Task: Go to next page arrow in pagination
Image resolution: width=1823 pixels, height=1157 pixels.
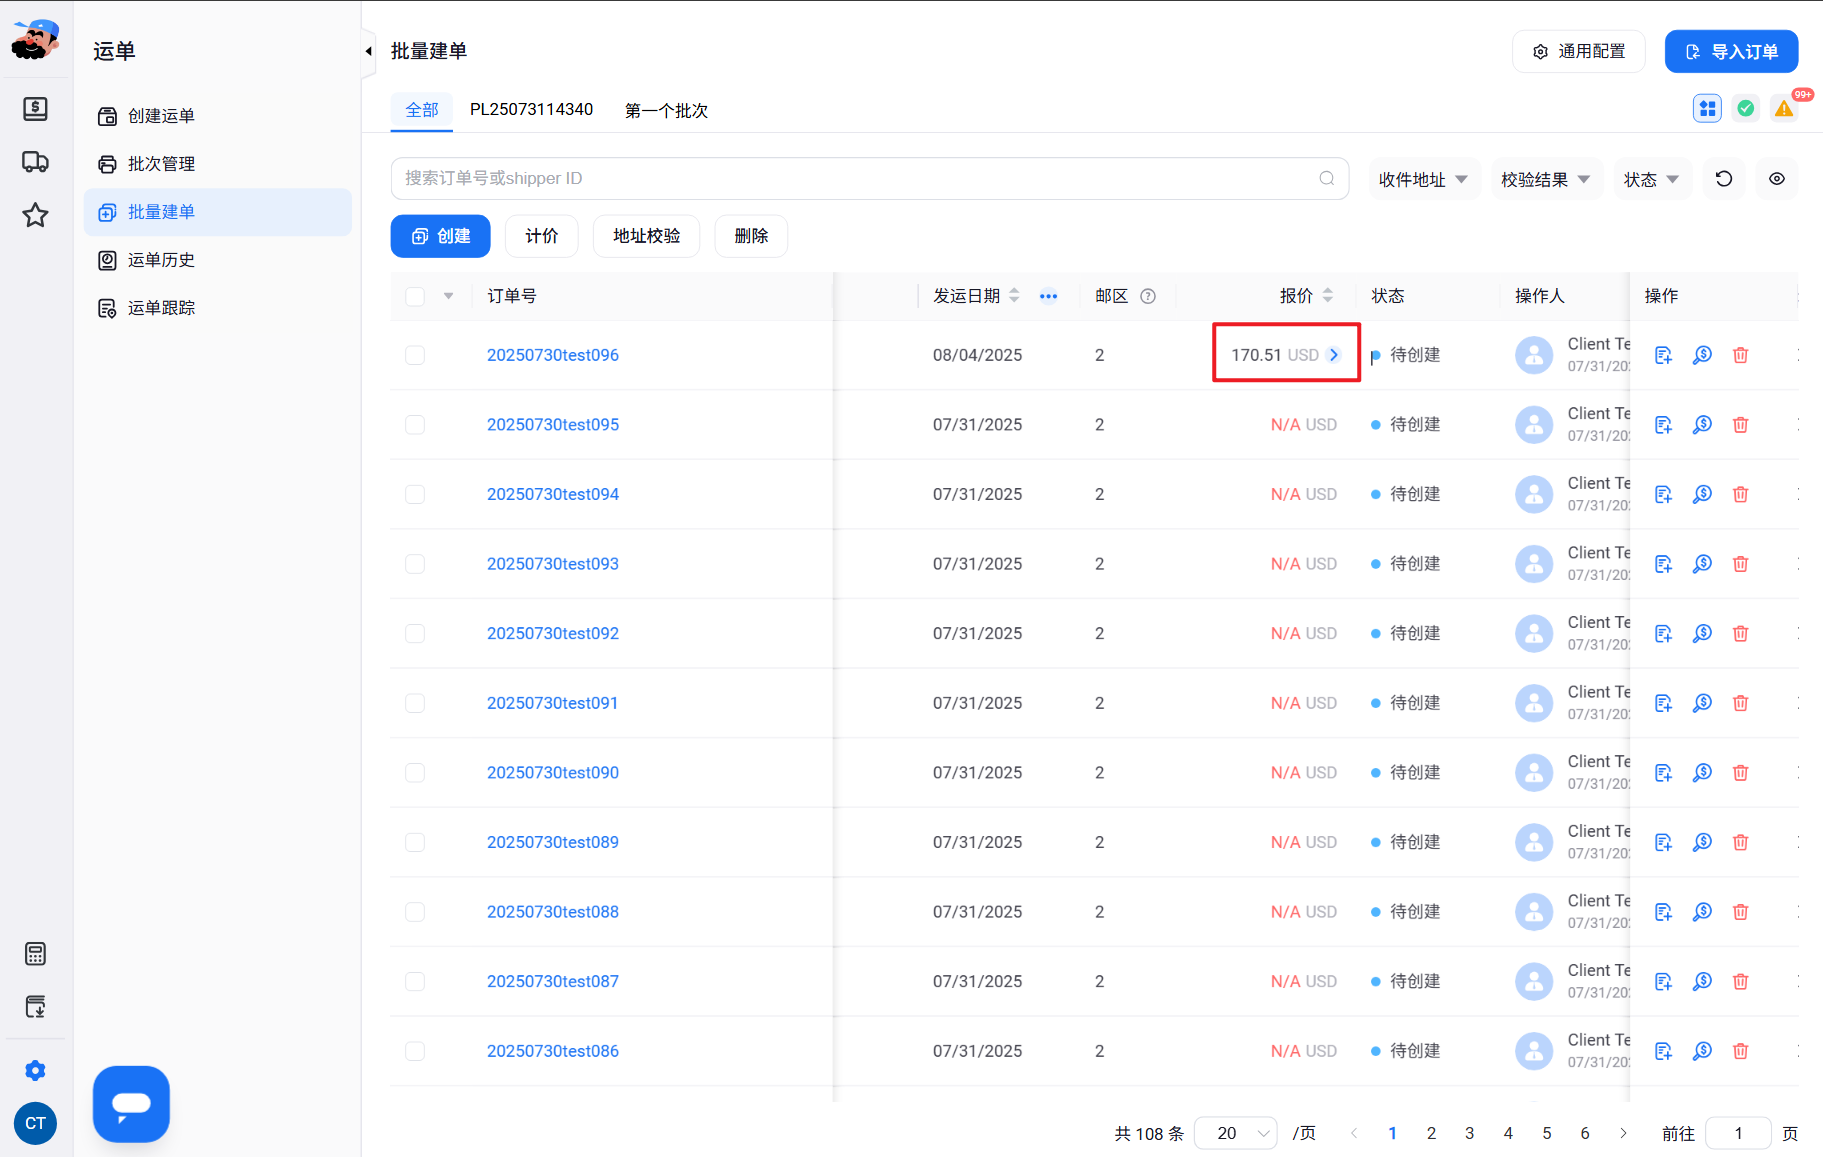Action: point(1623,1133)
